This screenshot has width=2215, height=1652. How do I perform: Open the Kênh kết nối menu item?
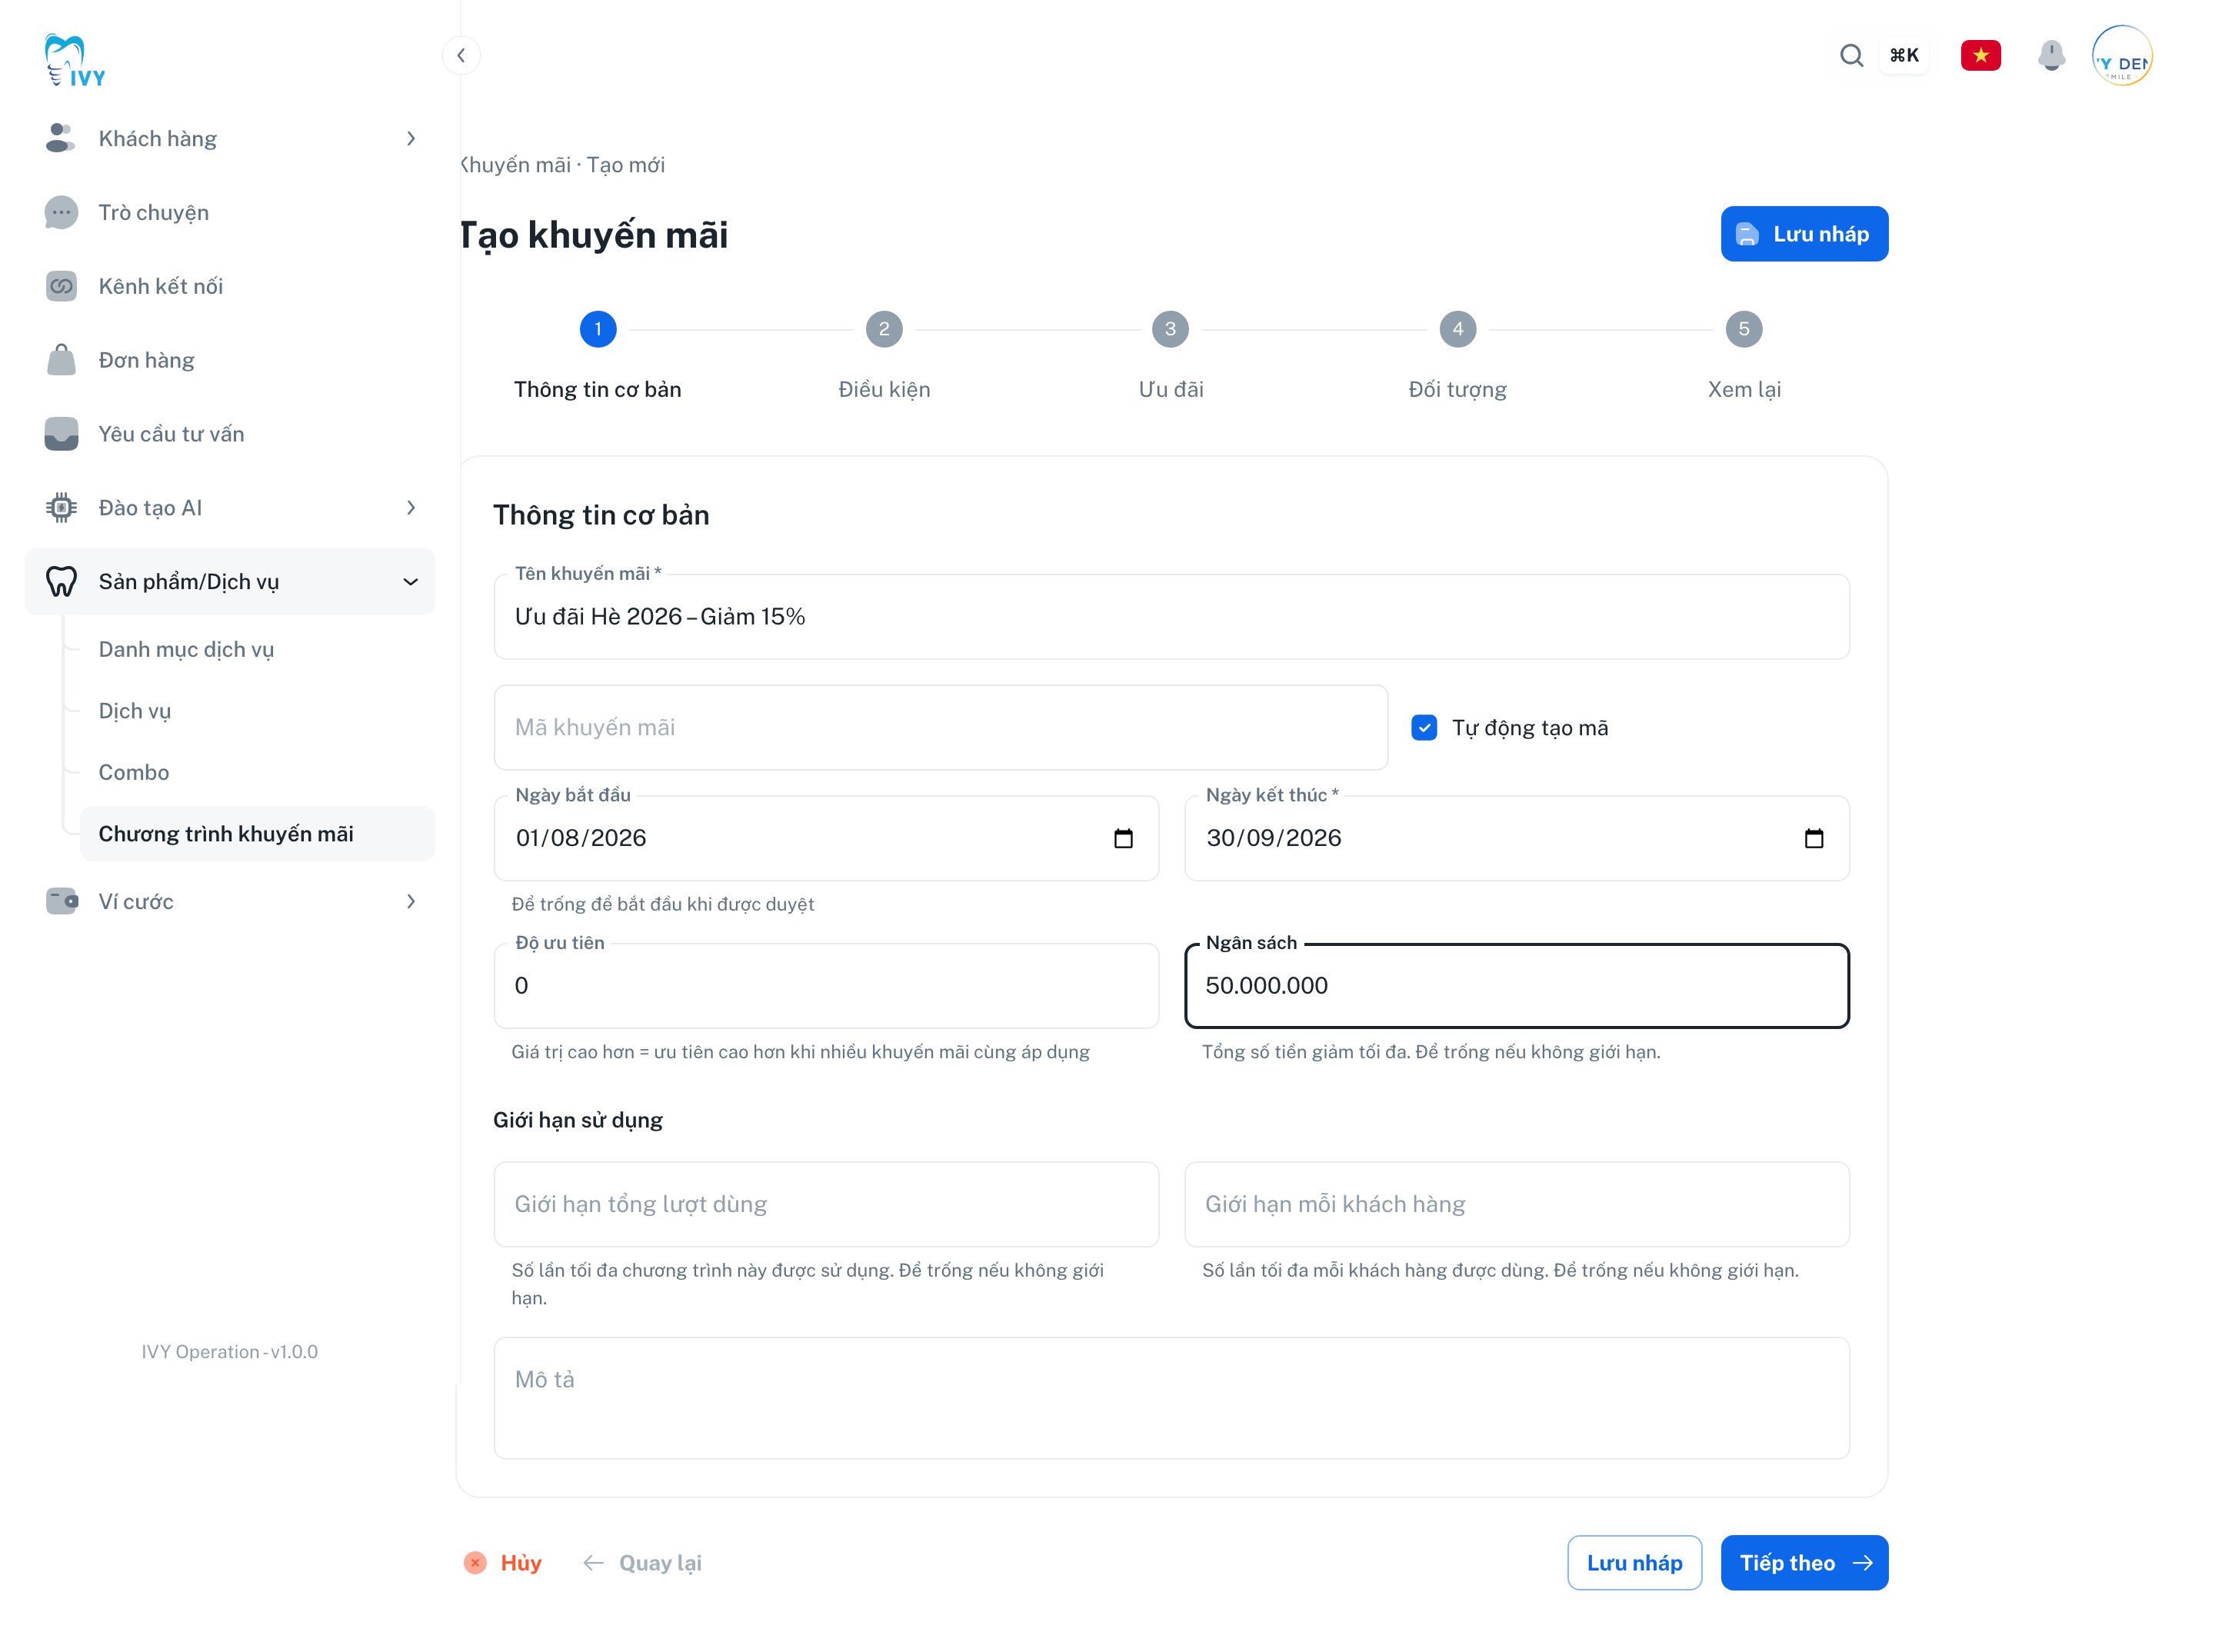coord(230,286)
